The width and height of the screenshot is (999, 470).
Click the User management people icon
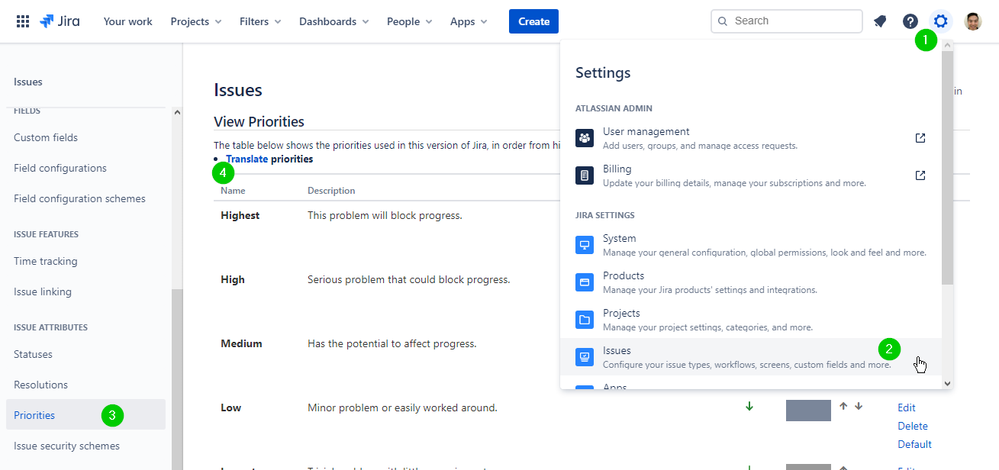[584, 138]
